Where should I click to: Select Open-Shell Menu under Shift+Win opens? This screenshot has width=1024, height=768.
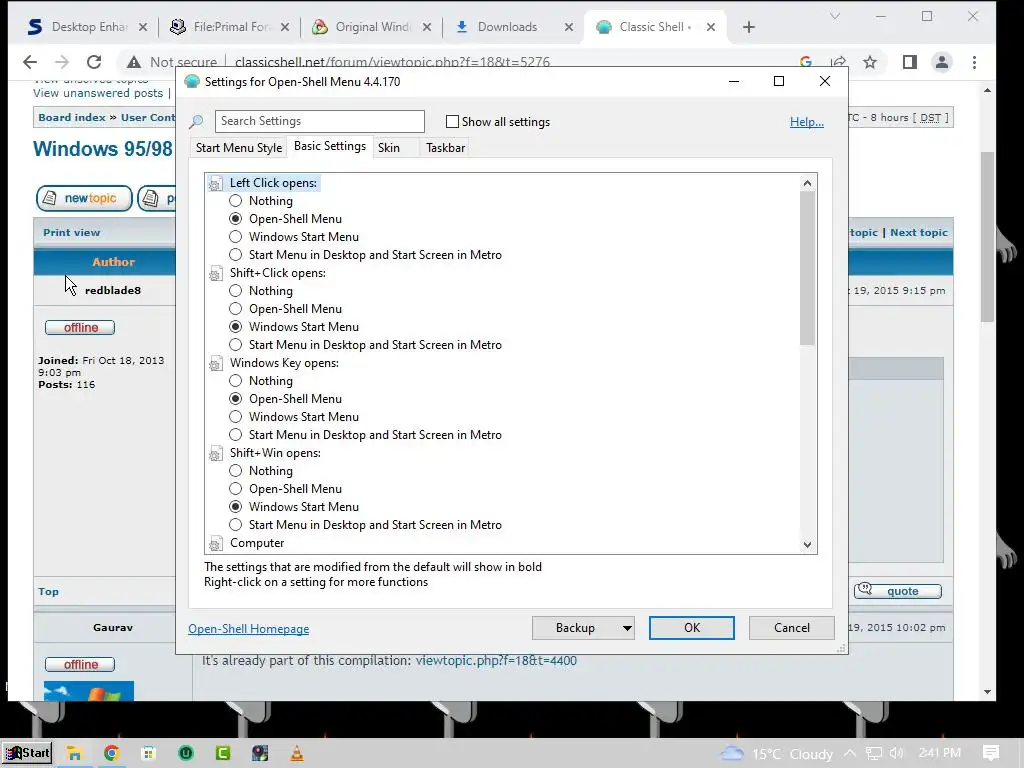pyautogui.click(x=235, y=489)
